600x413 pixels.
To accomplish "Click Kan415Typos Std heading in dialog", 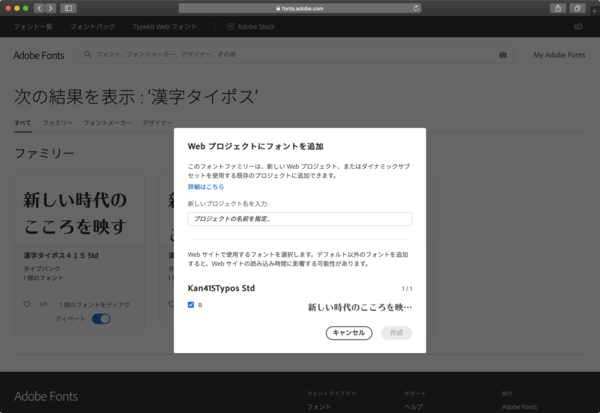I will point(221,288).
